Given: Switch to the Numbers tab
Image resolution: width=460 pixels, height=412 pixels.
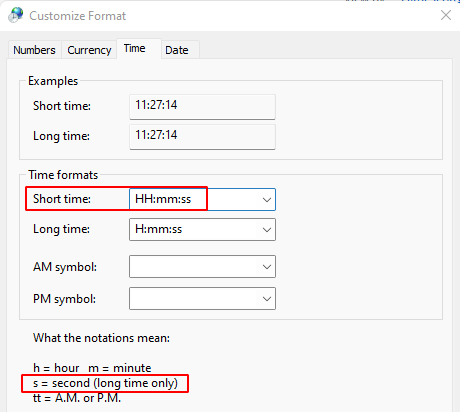Looking at the screenshot, I should pyautogui.click(x=34, y=50).
